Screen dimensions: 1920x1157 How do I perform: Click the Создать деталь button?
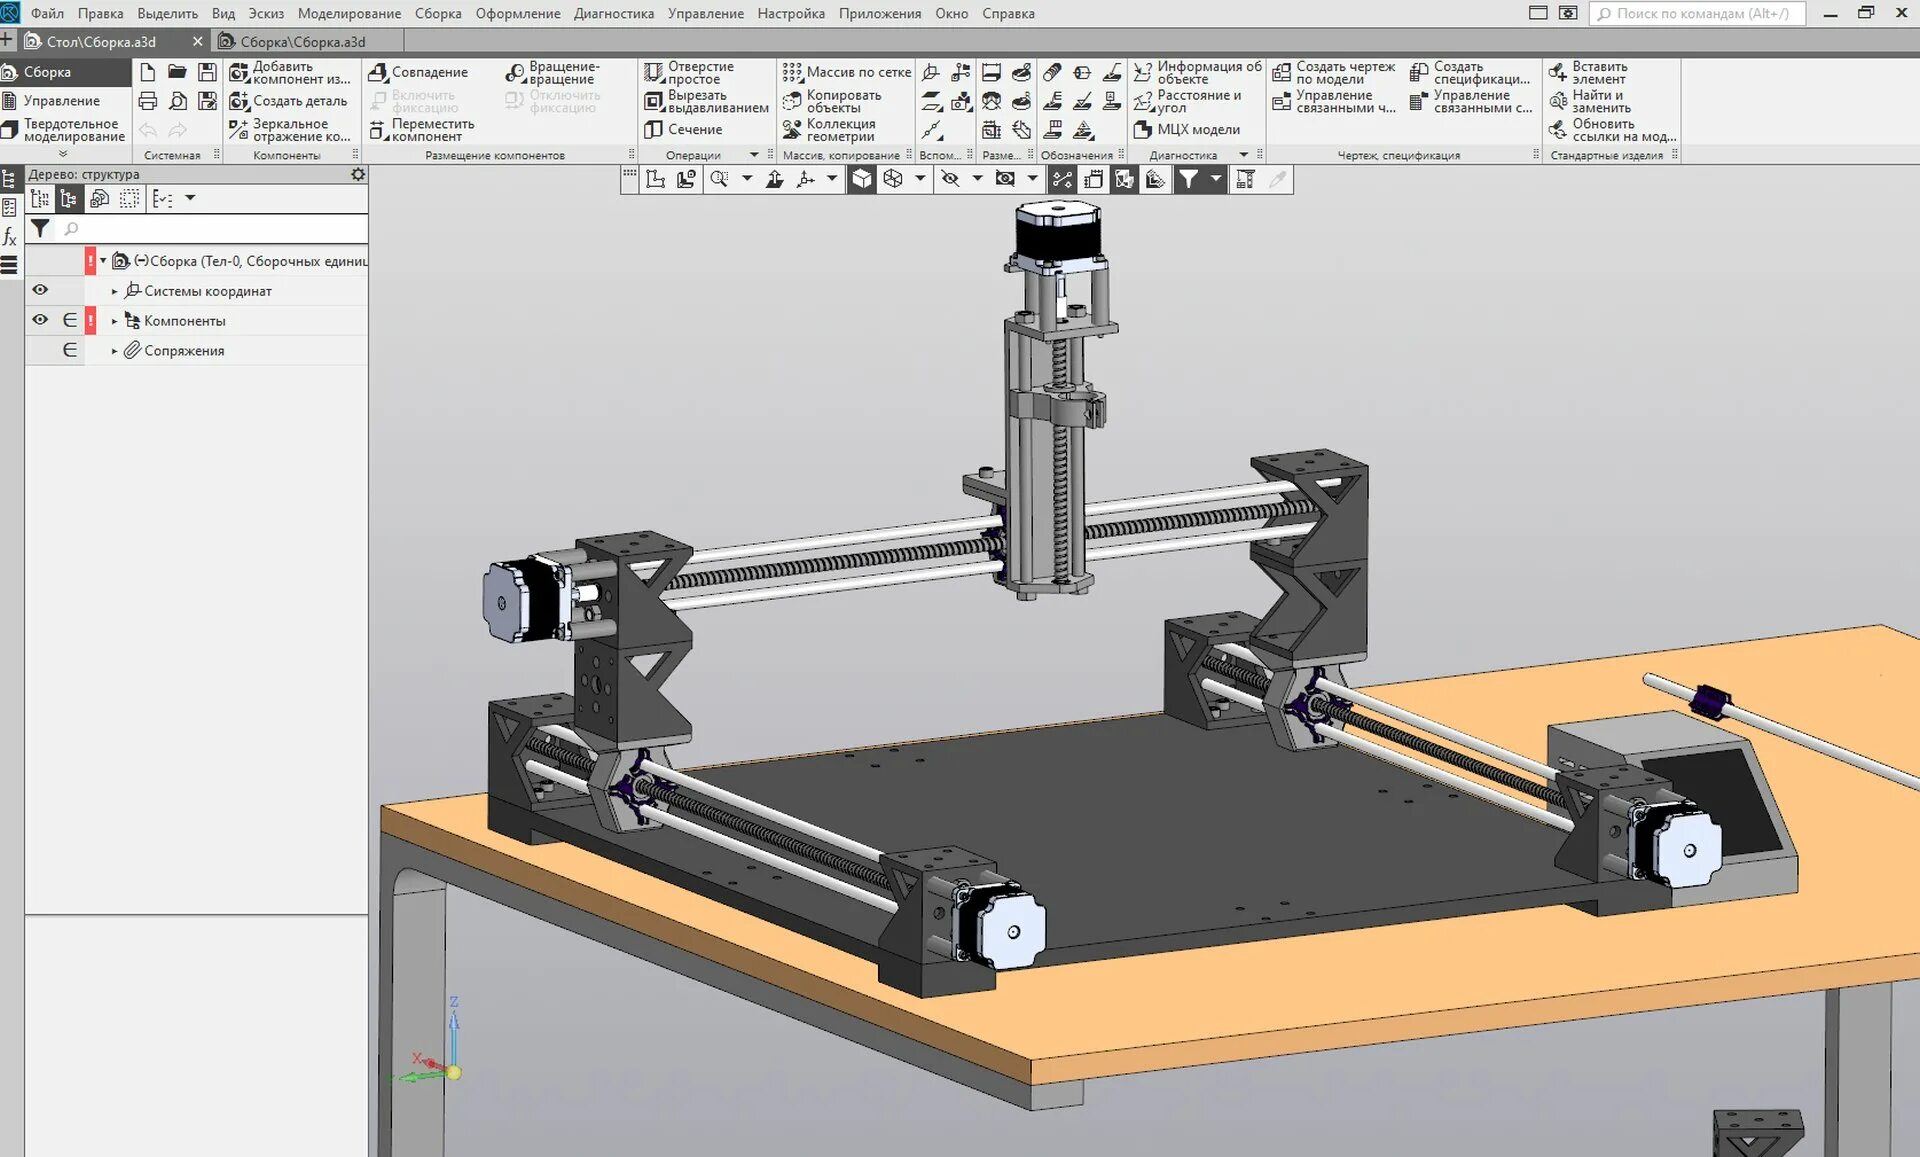pyautogui.click(x=288, y=101)
